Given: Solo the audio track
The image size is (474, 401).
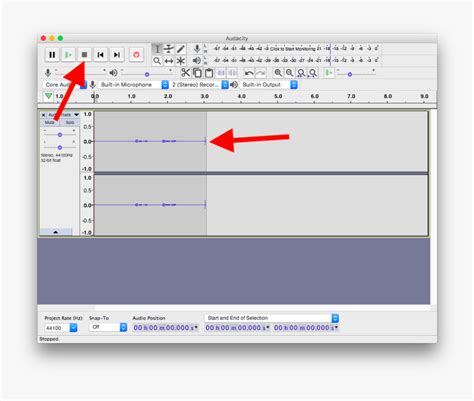Looking at the screenshot, I should [70, 122].
